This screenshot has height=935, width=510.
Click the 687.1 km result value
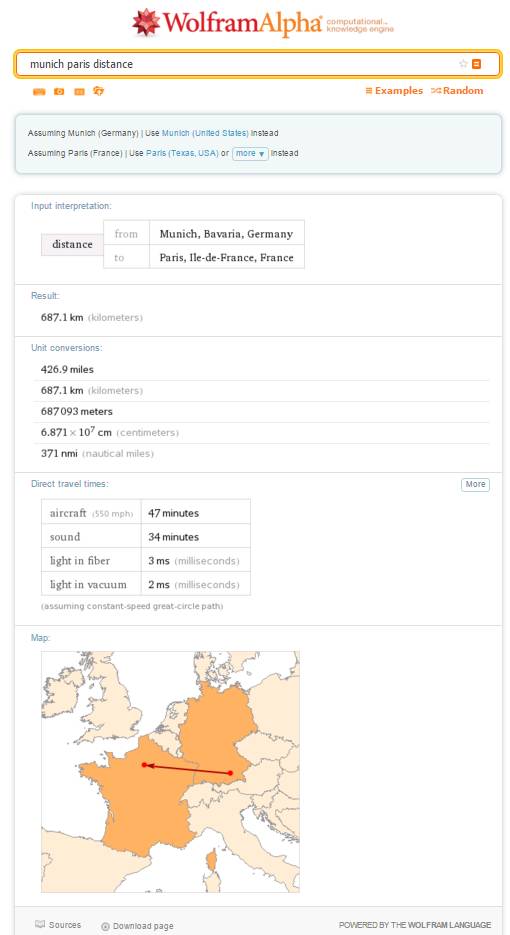pos(62,317)
